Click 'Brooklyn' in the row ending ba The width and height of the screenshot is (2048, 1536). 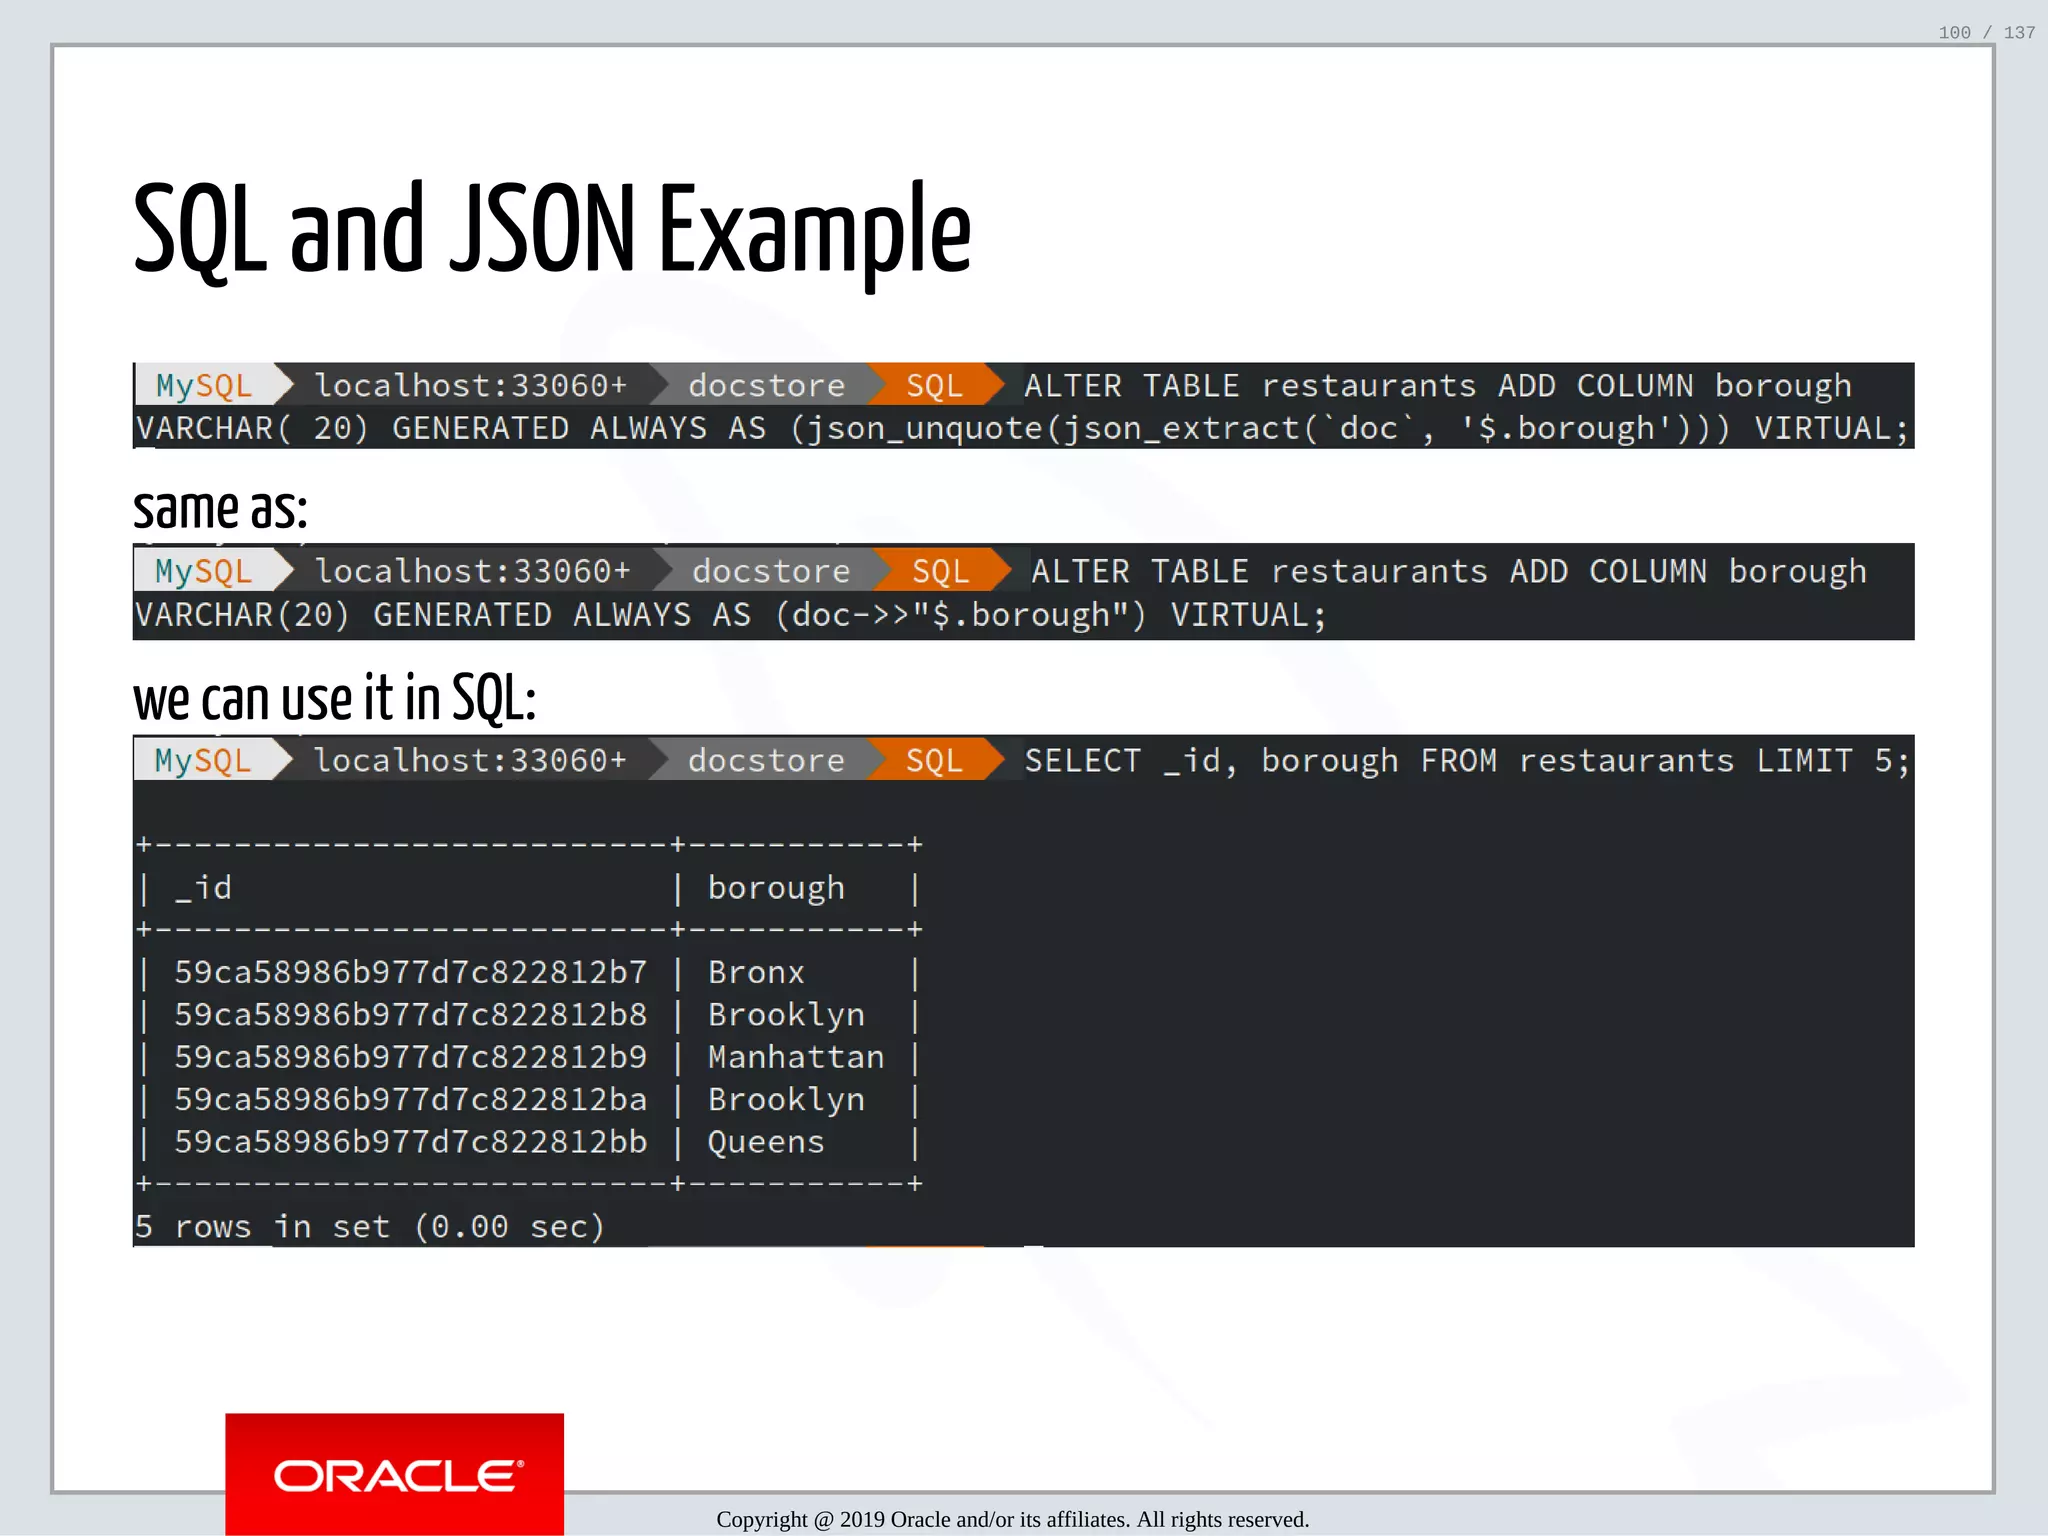pyautogui.click(x=786, y=1100)
